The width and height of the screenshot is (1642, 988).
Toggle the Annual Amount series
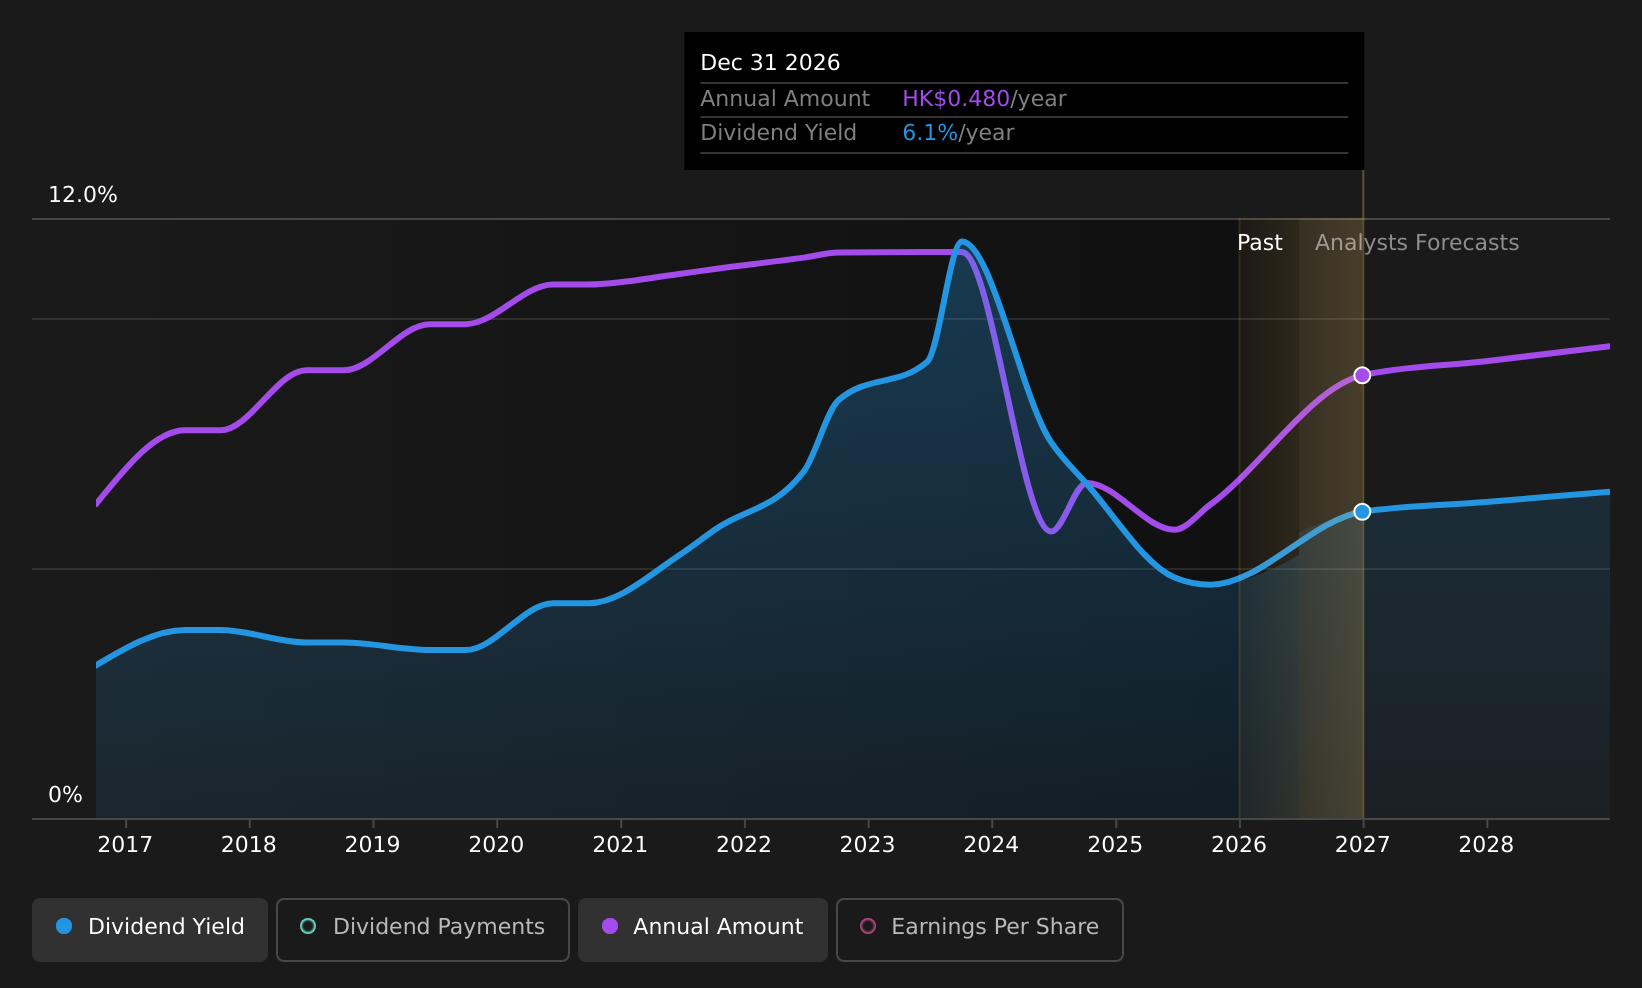tap(703, 929)
